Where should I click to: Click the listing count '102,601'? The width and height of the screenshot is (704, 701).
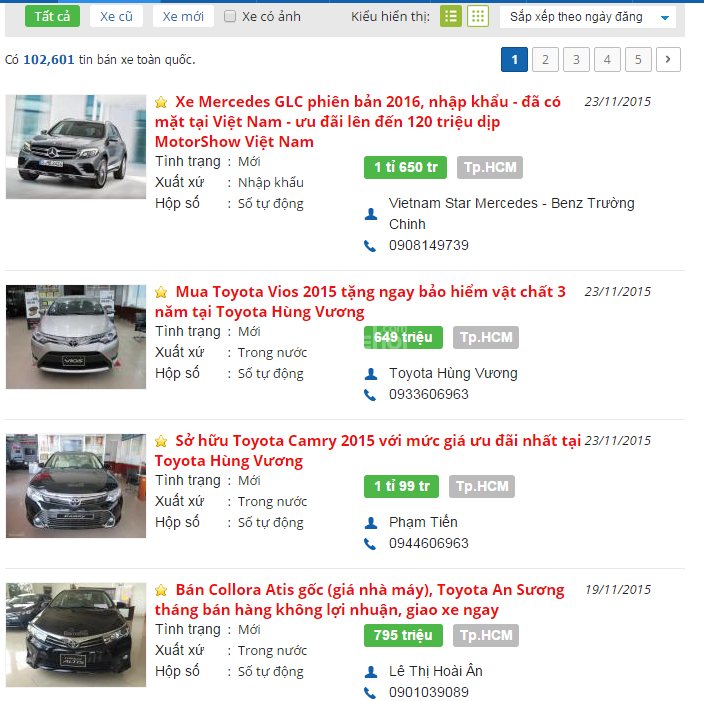coord(48,60)
